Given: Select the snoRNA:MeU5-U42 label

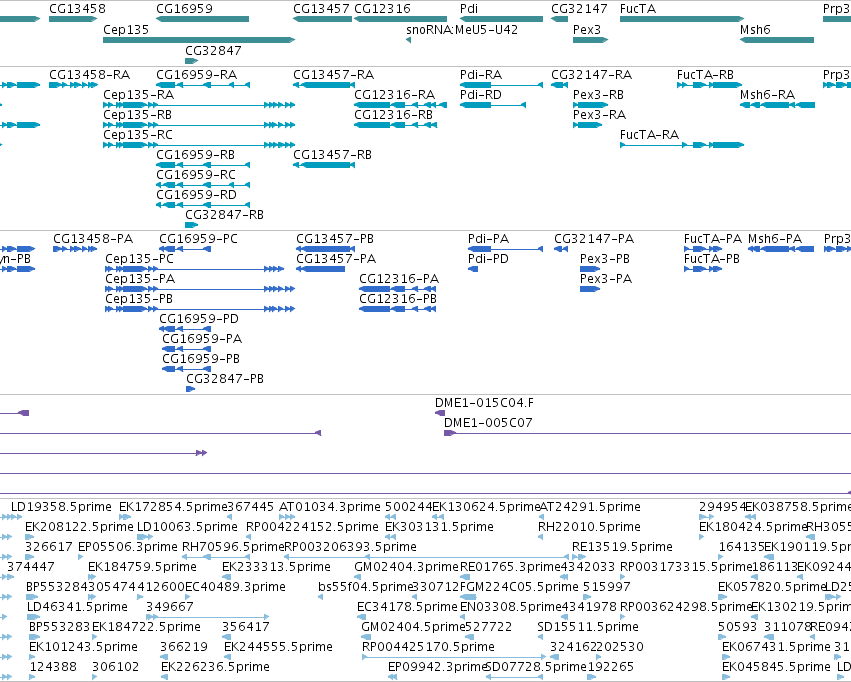Looking at the screenshot, I should click(462, 29).
